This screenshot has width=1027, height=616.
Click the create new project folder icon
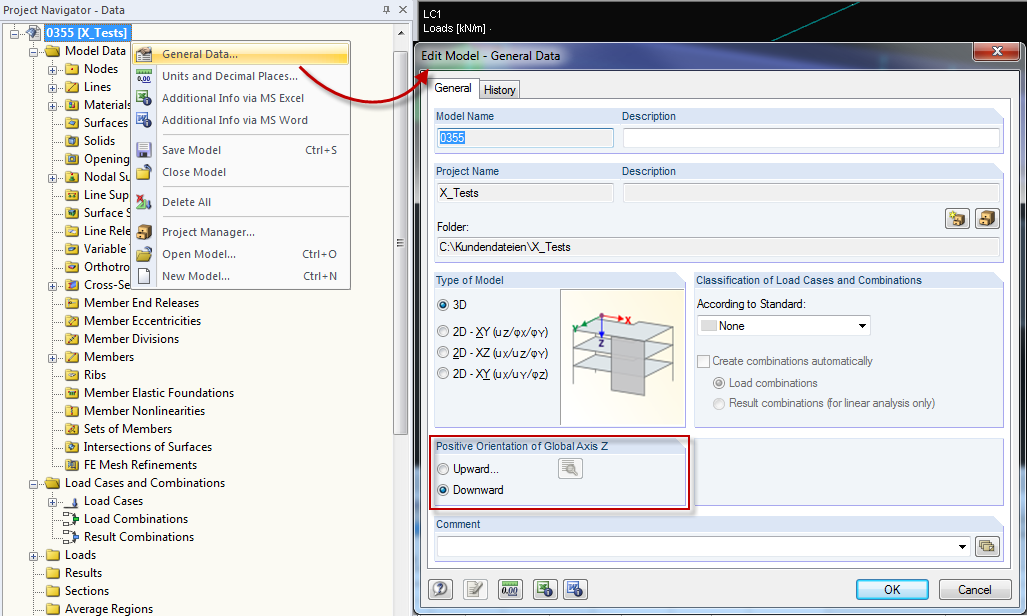pyautogui.click(x=958, y=218)
